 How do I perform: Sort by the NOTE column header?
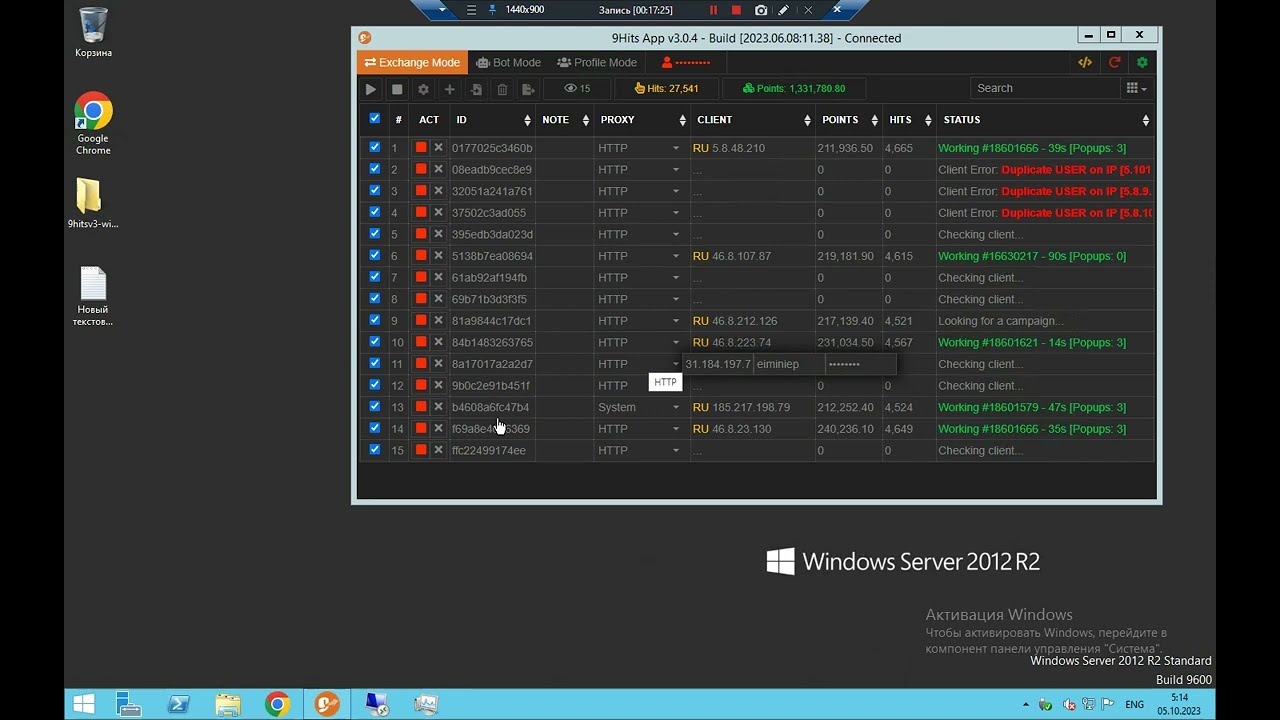point(565,120)
